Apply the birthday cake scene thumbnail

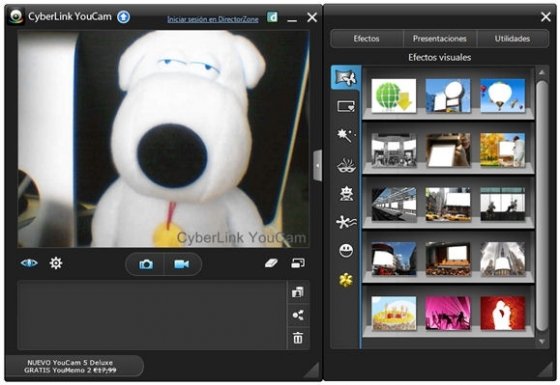coord(394,313)
